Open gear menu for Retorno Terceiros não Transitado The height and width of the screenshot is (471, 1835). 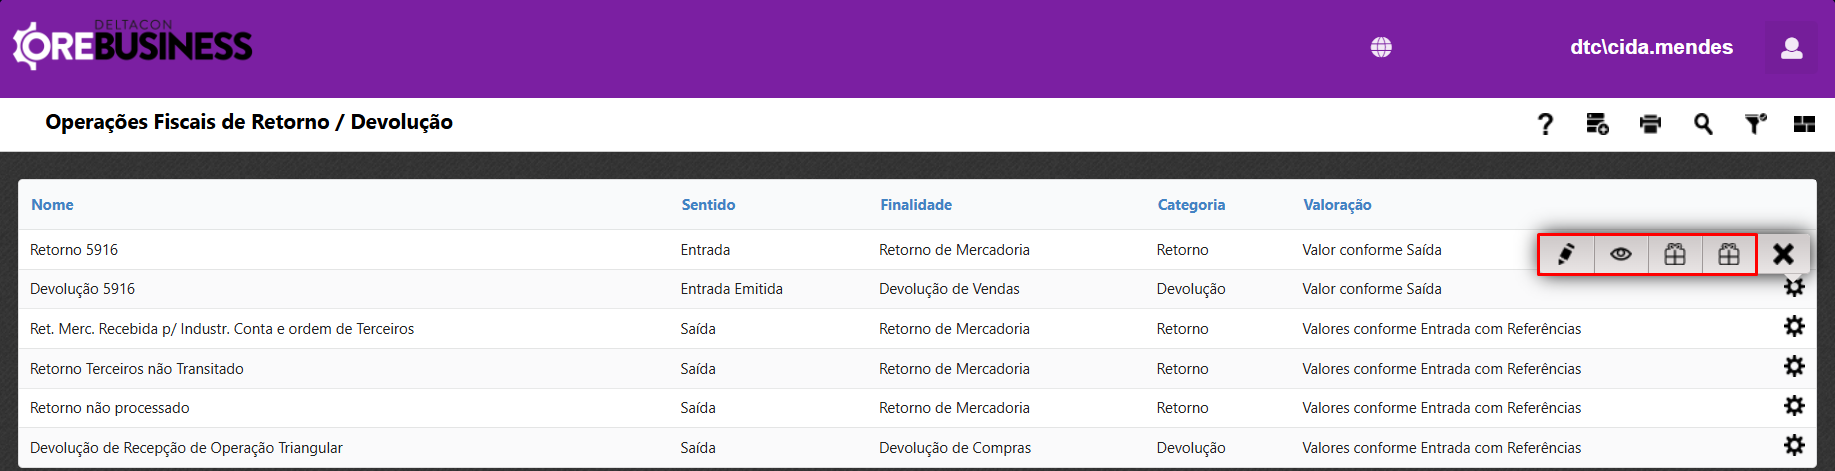[x=1795, y=367]
